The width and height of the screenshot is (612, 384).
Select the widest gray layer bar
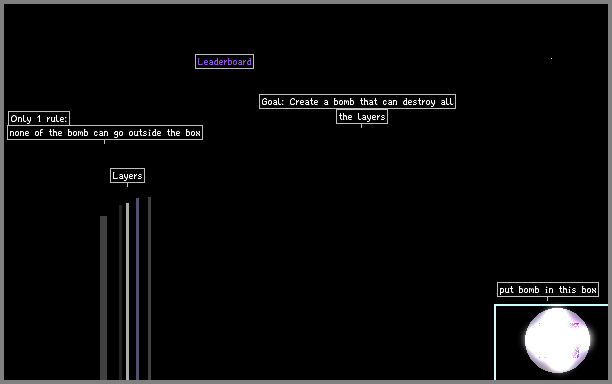click(x=103, y=298)
